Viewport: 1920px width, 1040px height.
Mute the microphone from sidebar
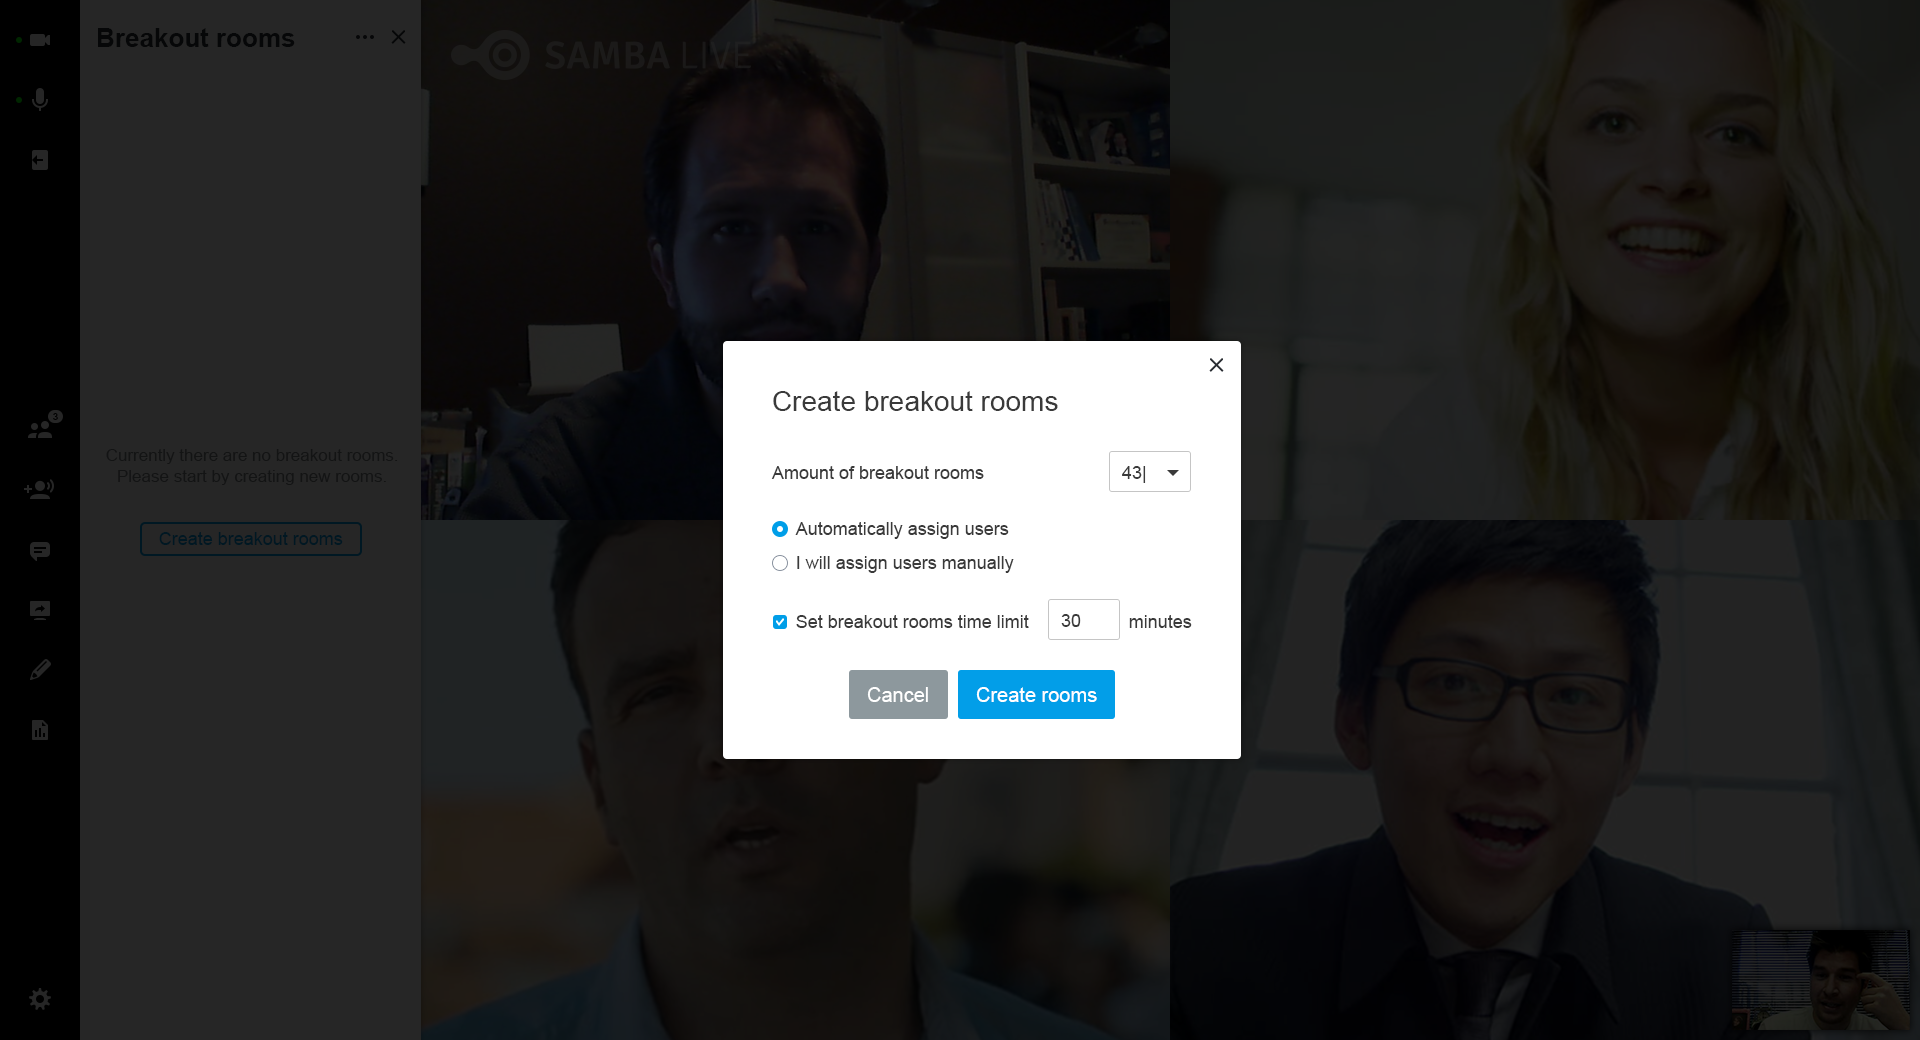(40, 100)
